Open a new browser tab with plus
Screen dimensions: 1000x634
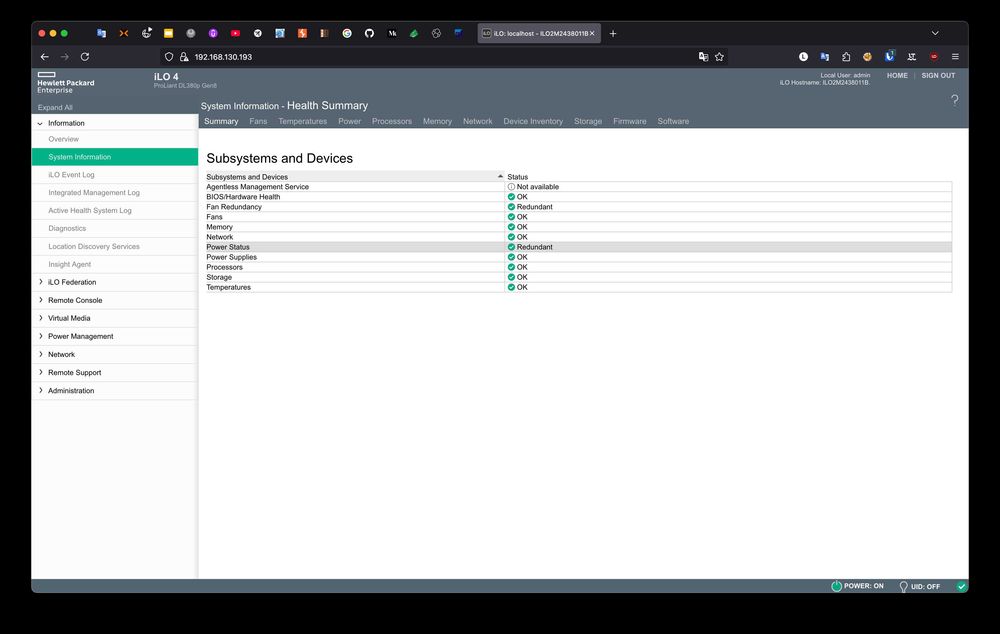click(x=613, y=33)
